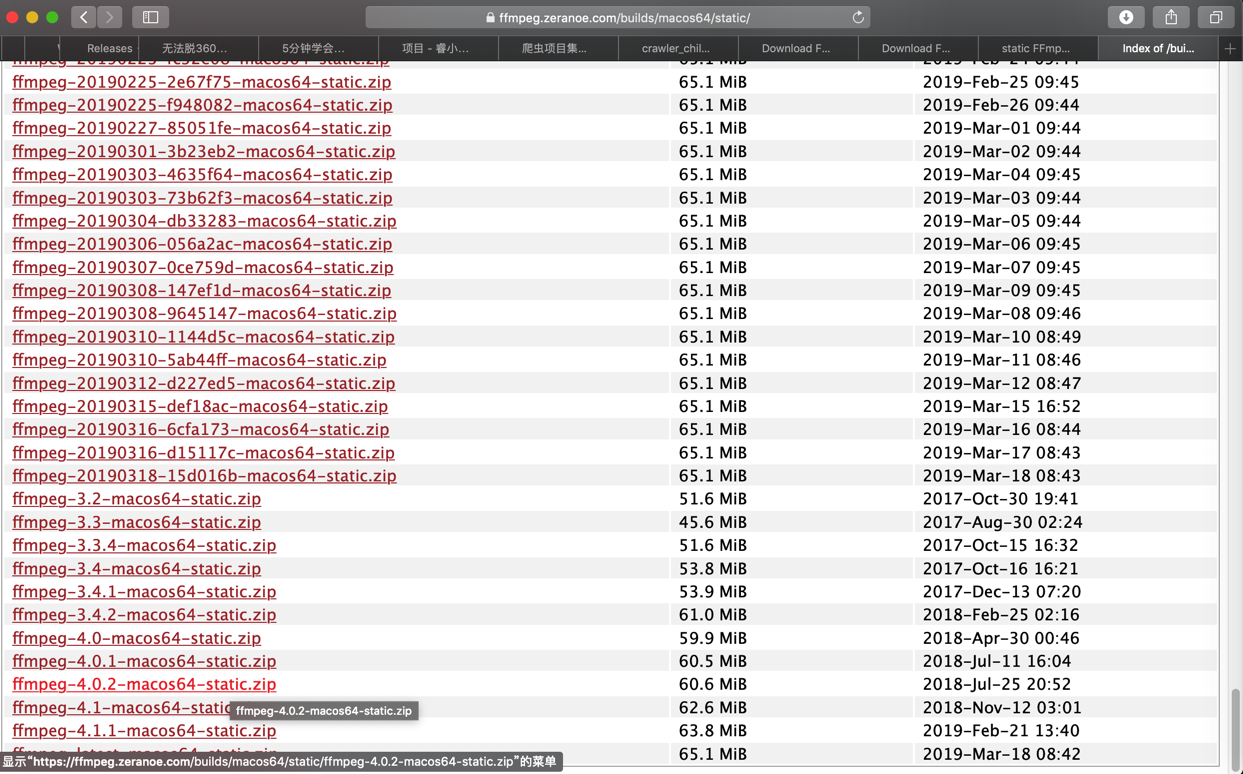The height and width of the screenshot is (774, 1243).
Task: Click the forward navigation arrow
Action: pos(108,16)
